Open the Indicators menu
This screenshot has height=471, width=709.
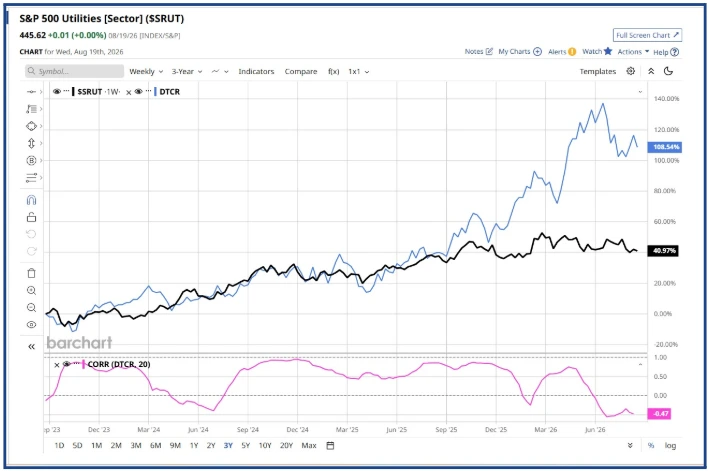256,71
